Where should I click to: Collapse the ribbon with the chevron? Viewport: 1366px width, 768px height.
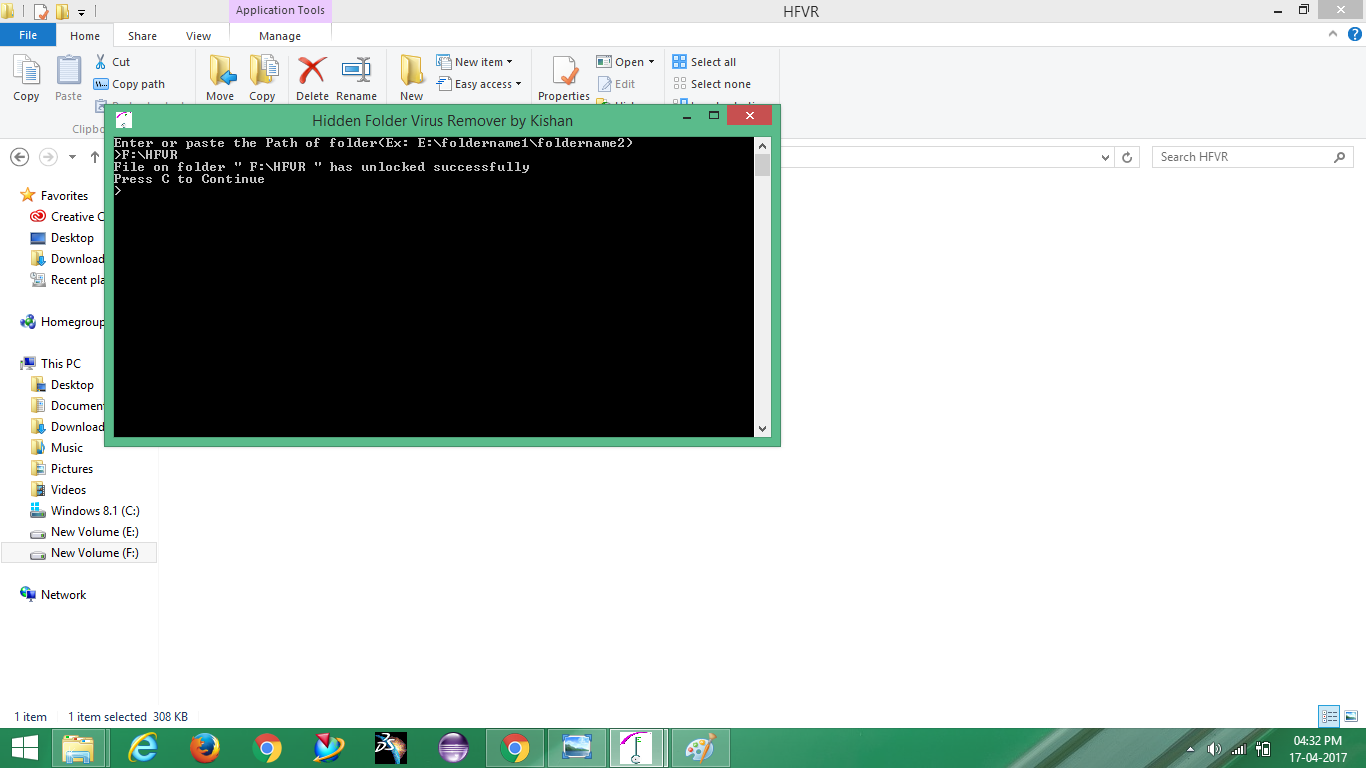coord(1332,34)
